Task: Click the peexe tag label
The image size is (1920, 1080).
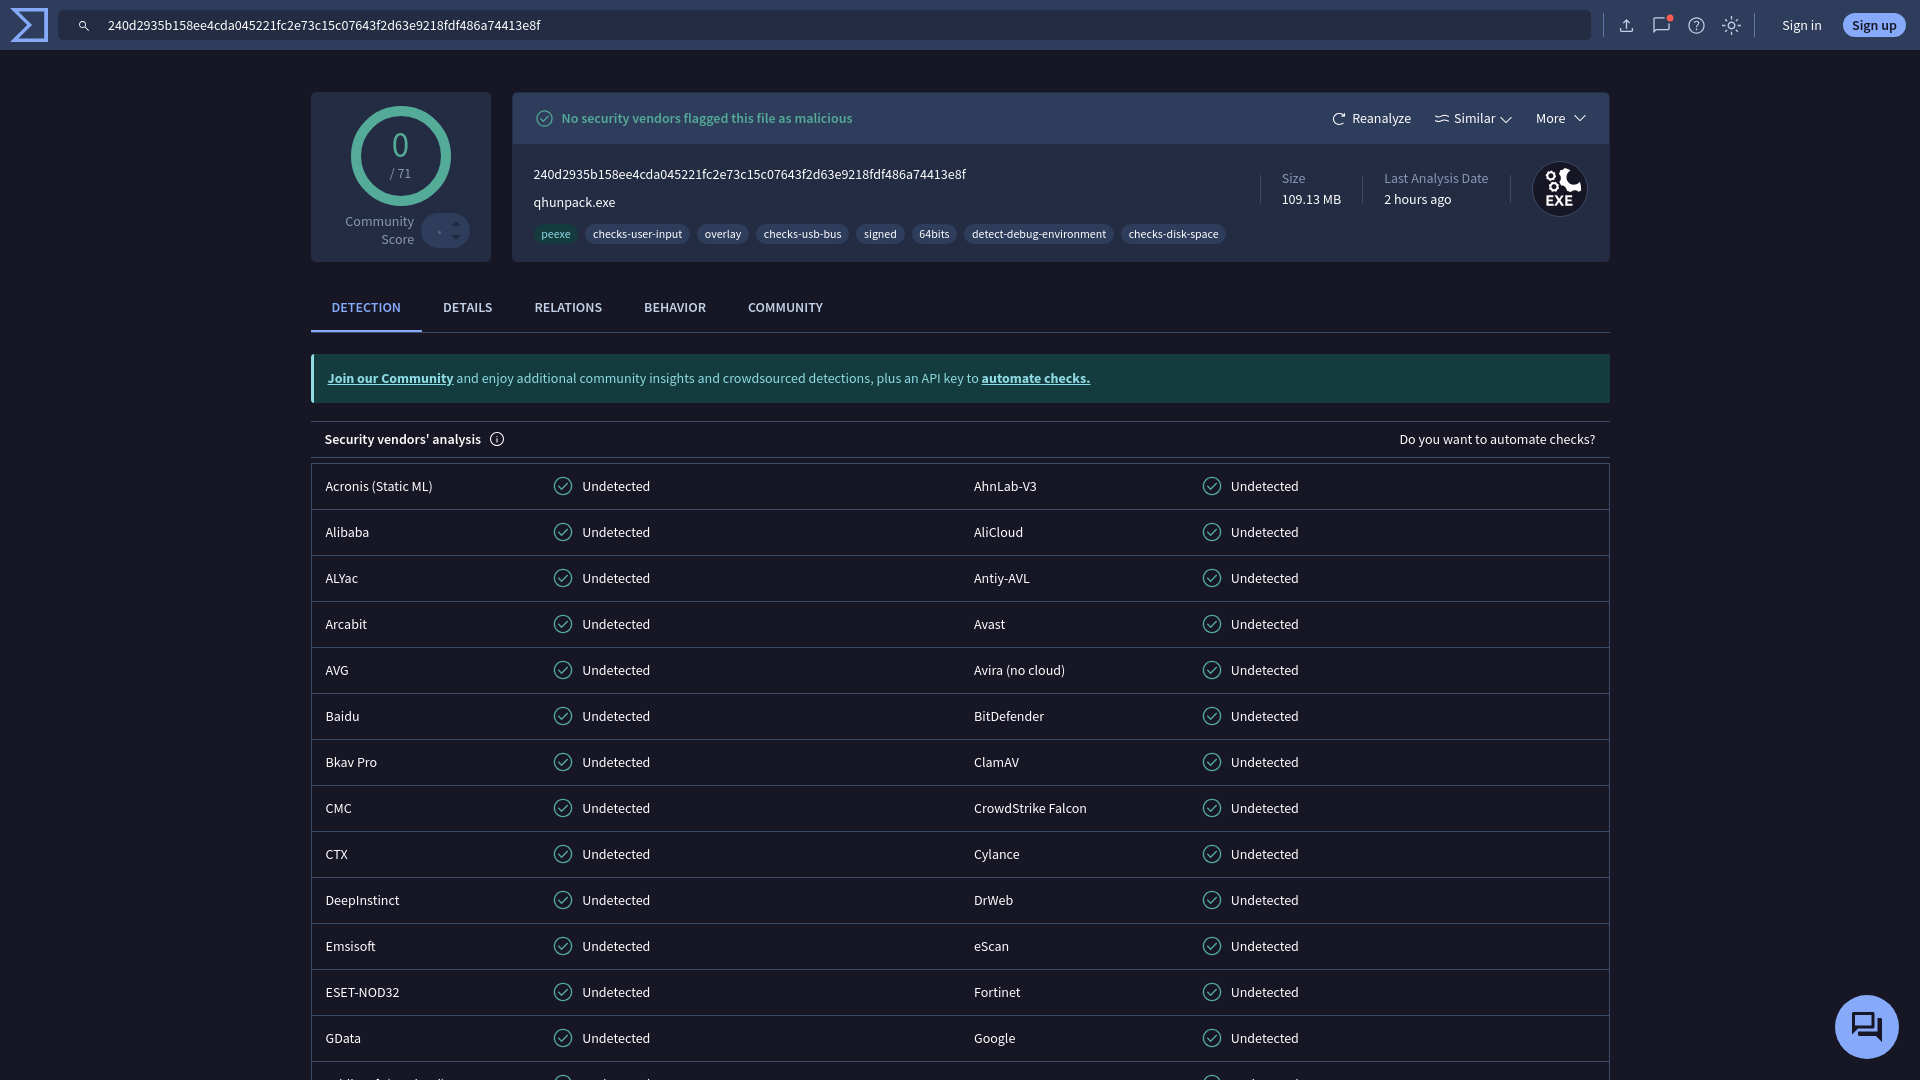Action: 554,235
